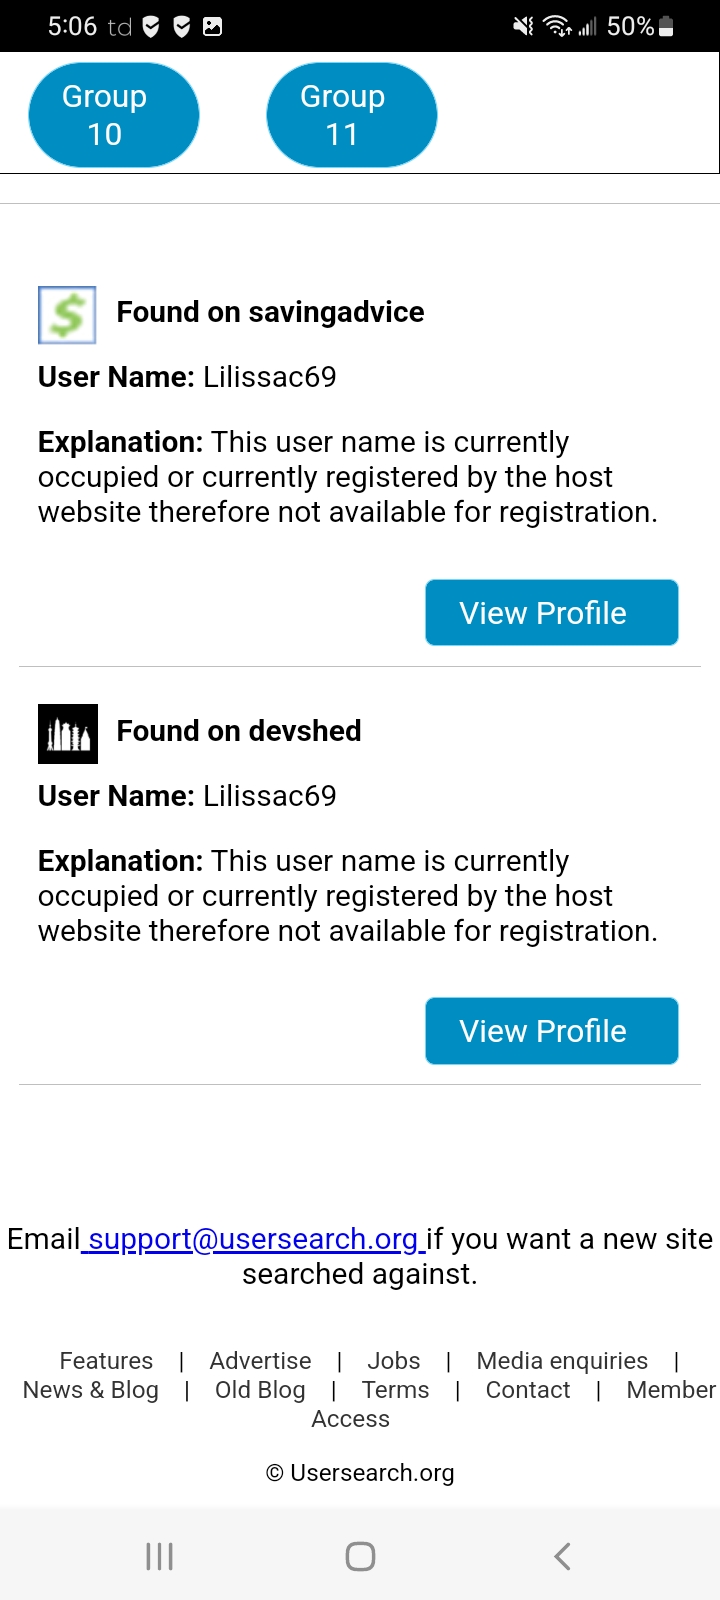Tap the Android recent apps icon
Image resolution: width=720 pixels, height=1600 pixels.
[x=159, y=1556]
